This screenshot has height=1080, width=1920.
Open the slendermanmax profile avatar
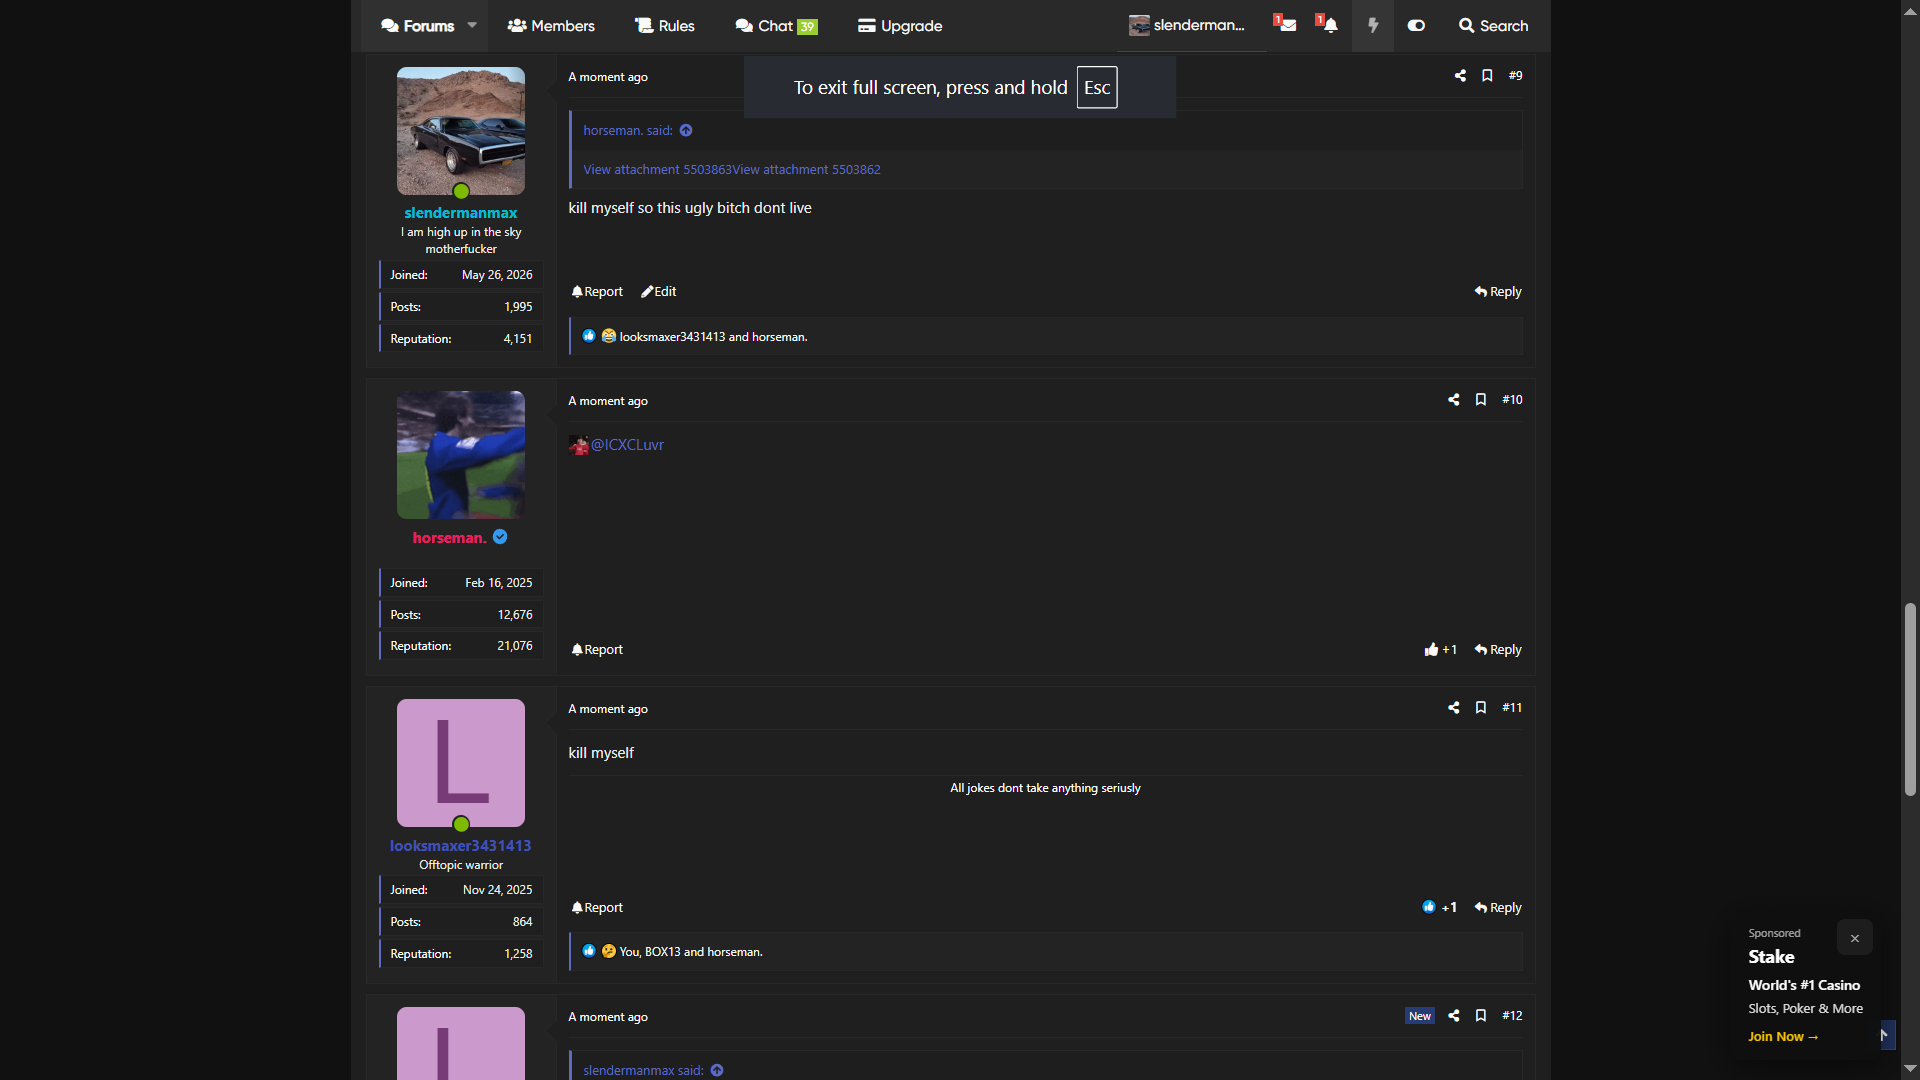coord(461,131)
